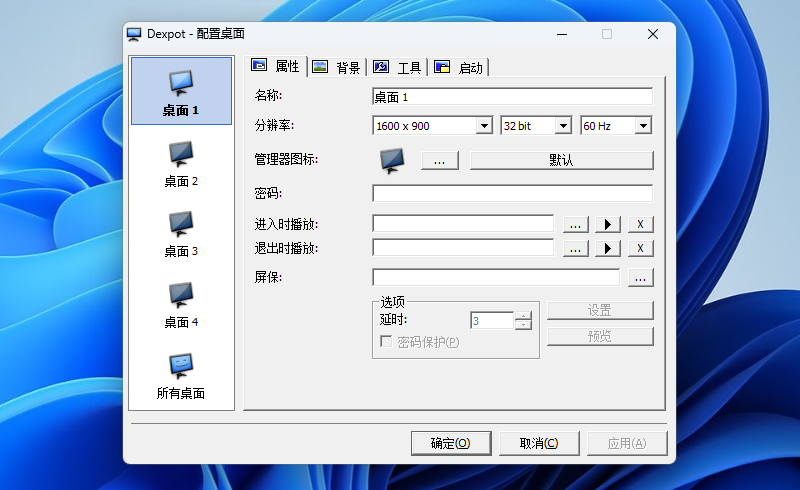Clear the 进入时播放 sound with X
The image size is (800, 490).
pyautogui.click(x=640, y=224)
